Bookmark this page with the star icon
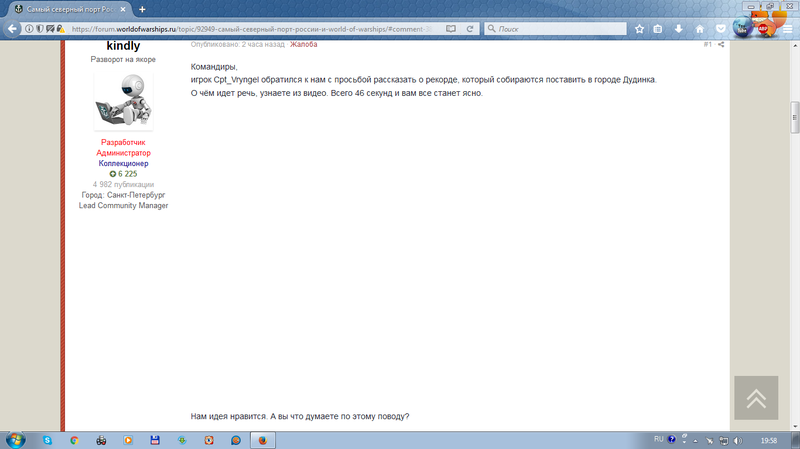The width and height of the screenshot is (800, 449). [x=639, y=29]
